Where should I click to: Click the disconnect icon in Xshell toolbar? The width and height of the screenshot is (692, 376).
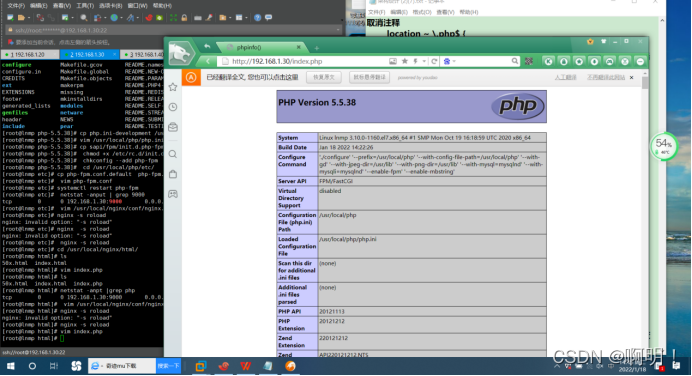point(40,18)
